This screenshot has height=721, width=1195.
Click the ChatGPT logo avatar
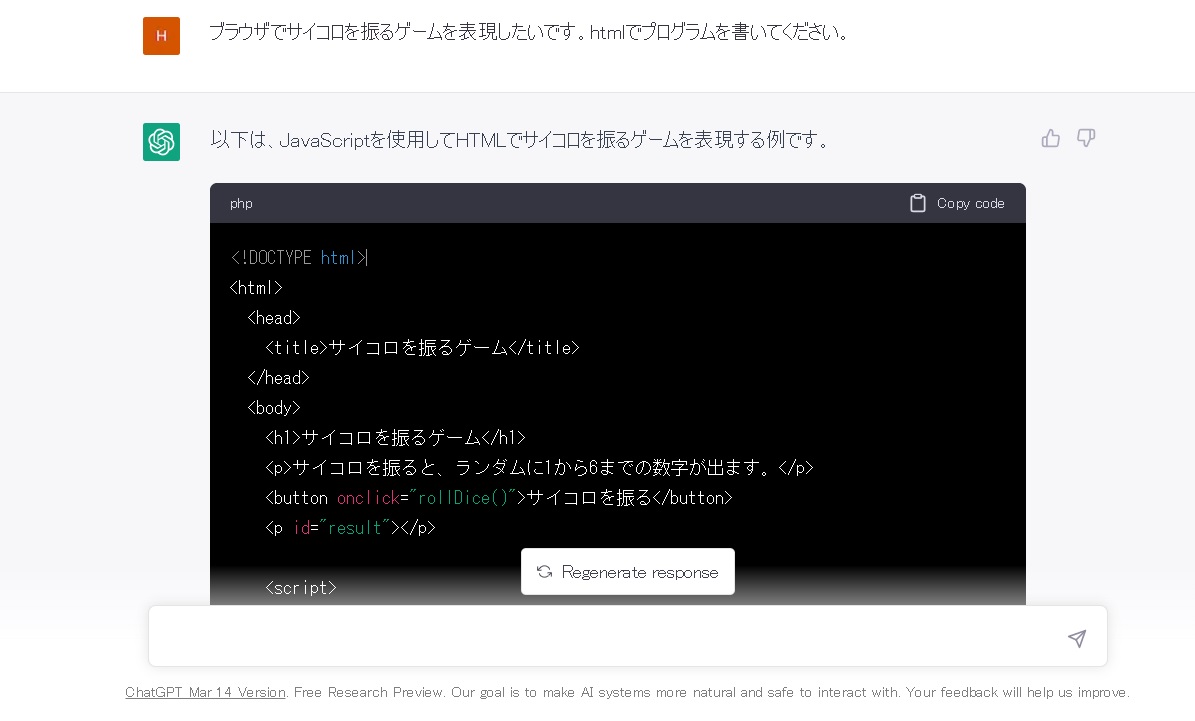162,142
